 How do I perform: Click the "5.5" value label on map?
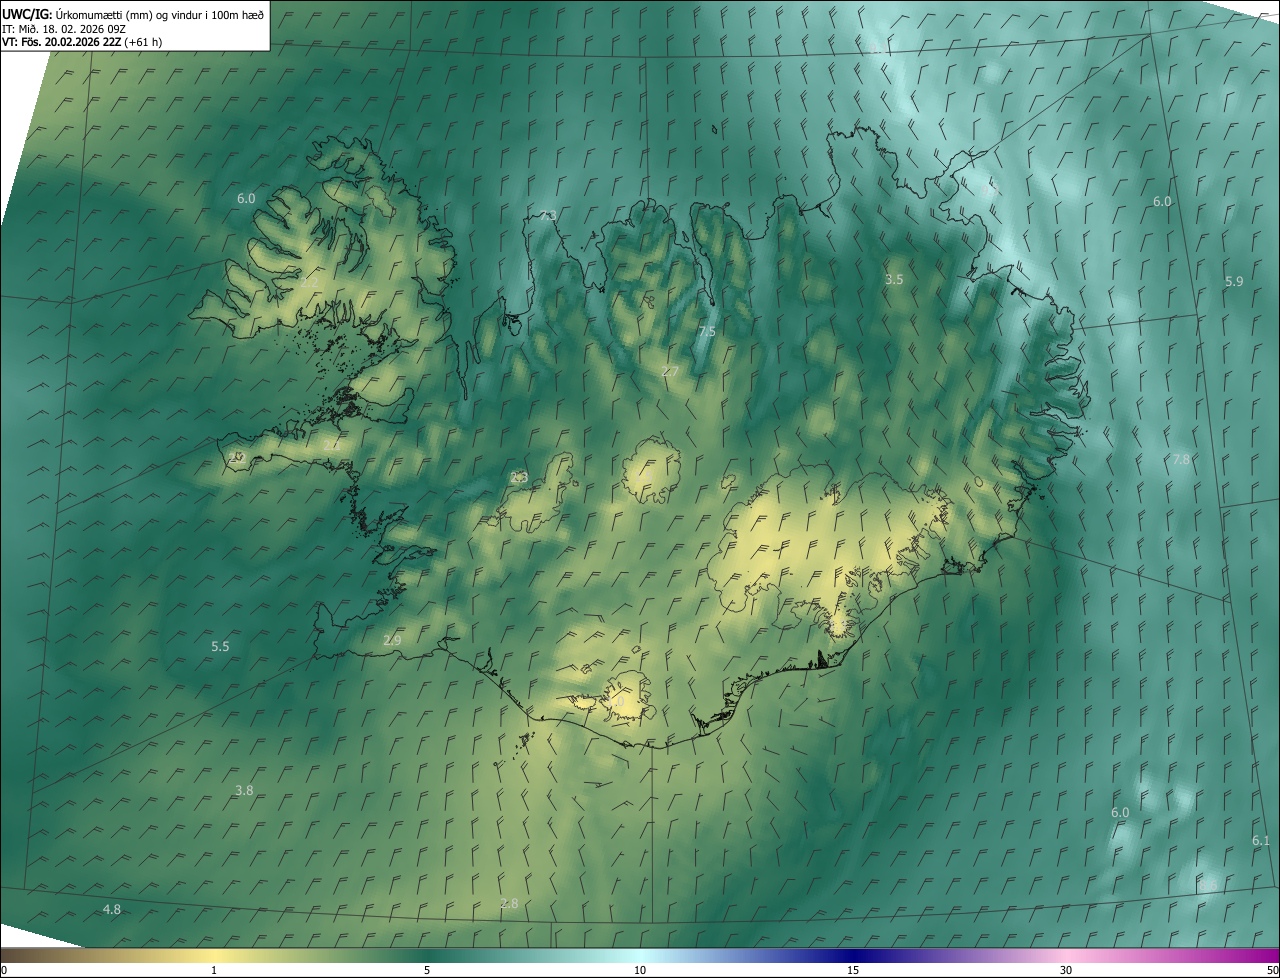tap(220, 647)
